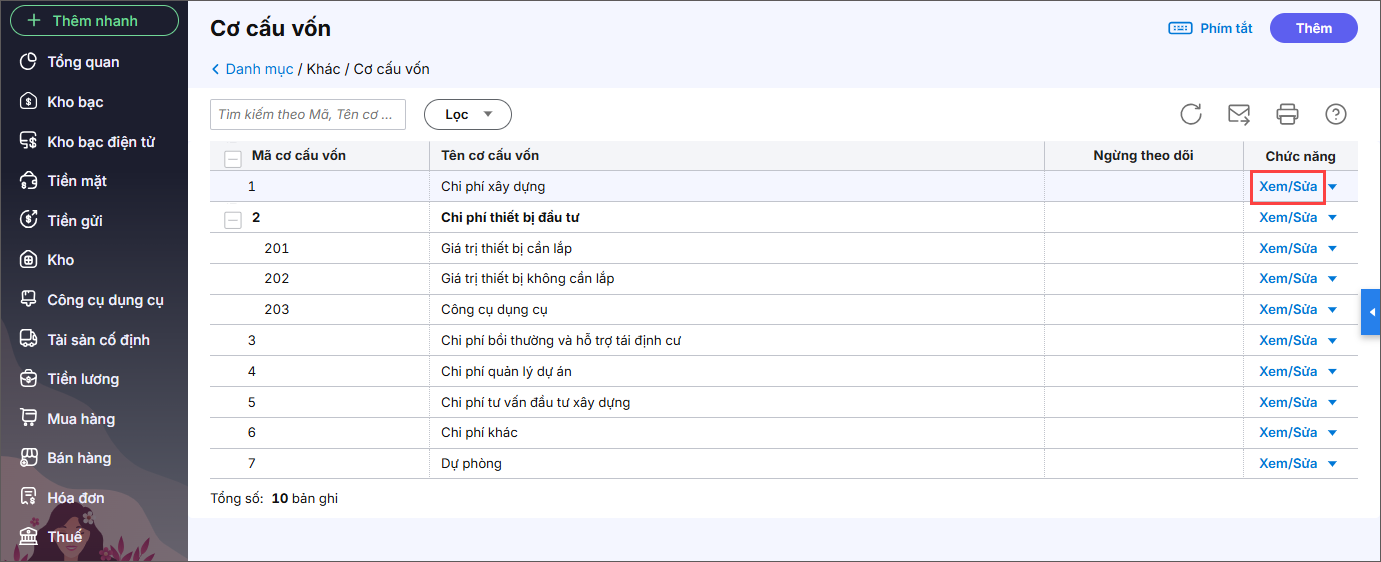Viewport: 1381px width, 562px height.
Task: Click the send email icon
Action: point(1239,114)
